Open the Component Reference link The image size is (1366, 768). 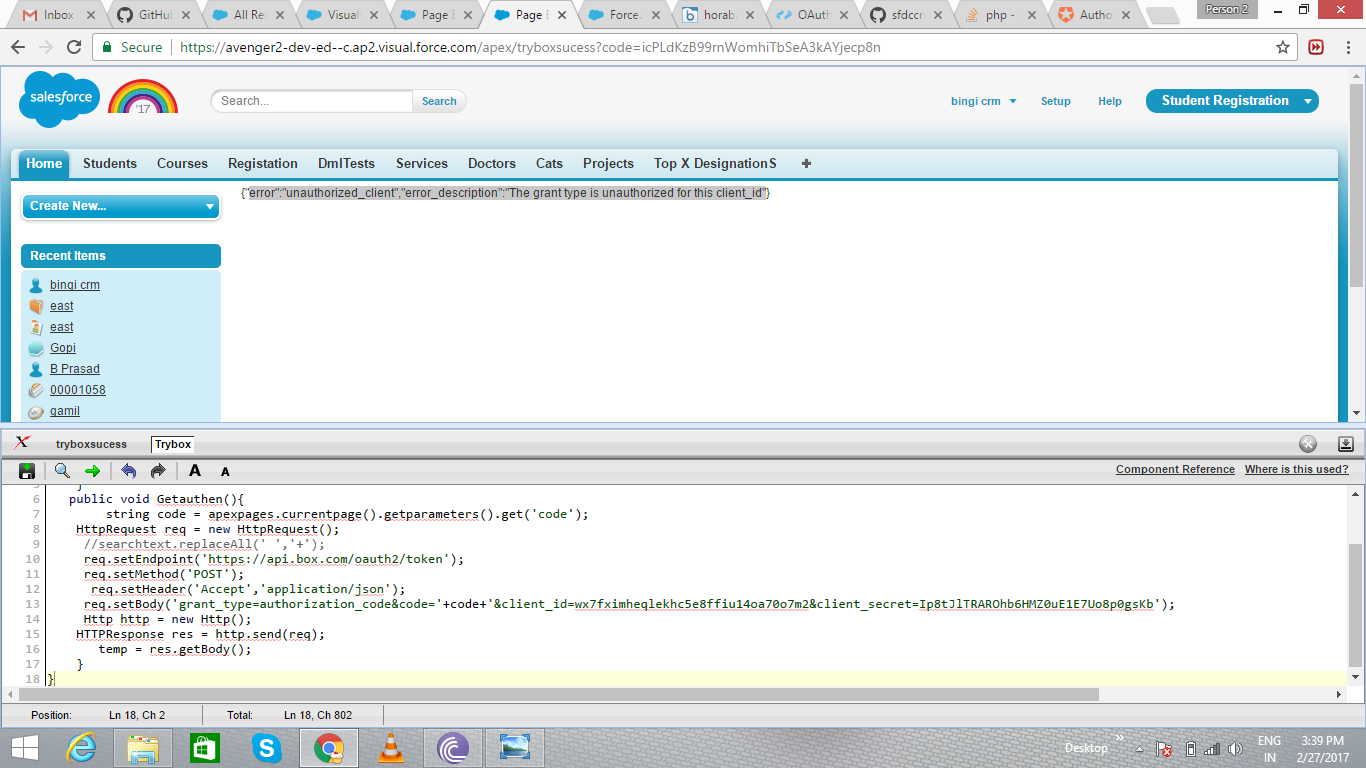1175,469
